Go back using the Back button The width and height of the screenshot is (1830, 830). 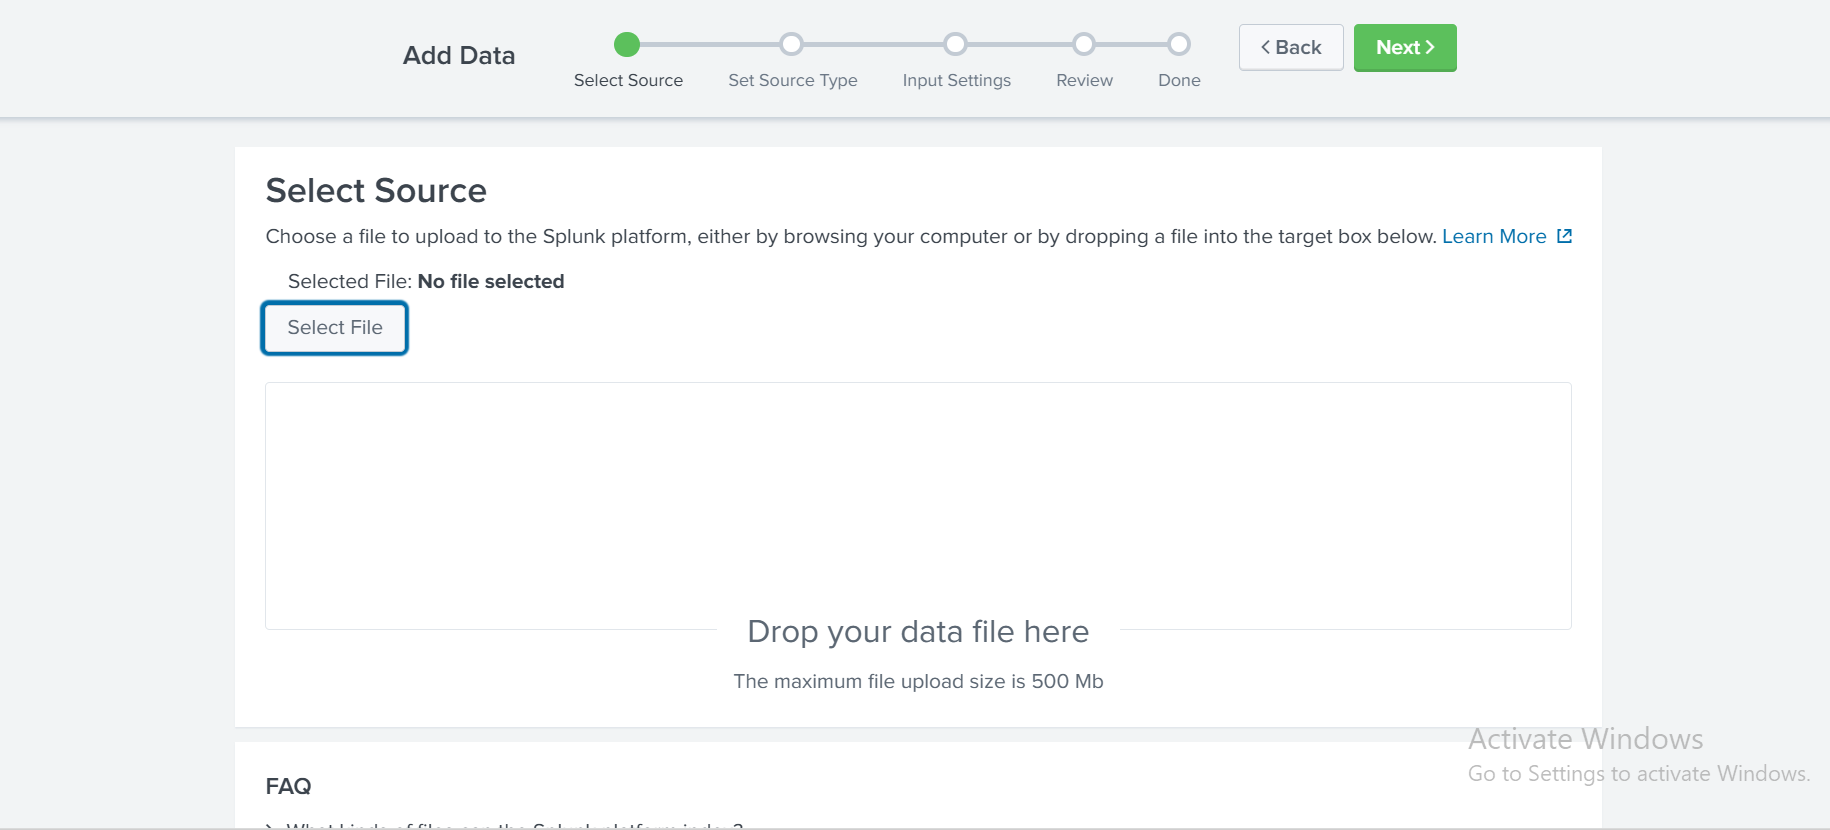point(1290,48)
